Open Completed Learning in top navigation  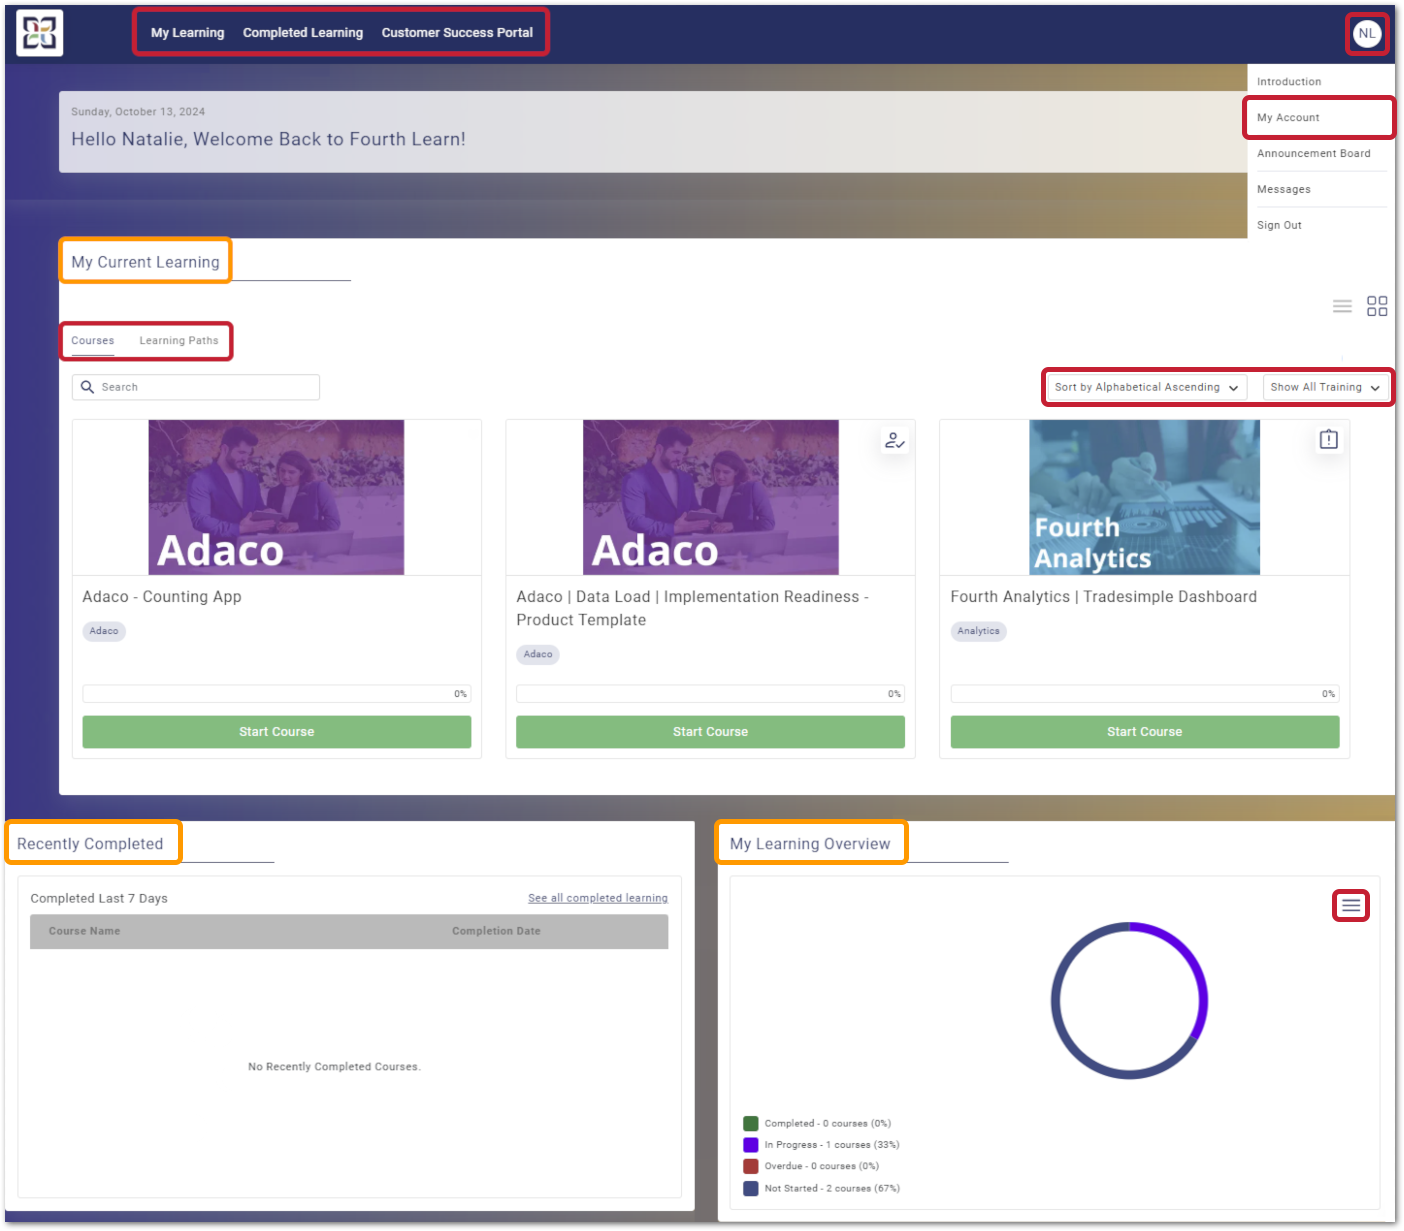(303, 33)
